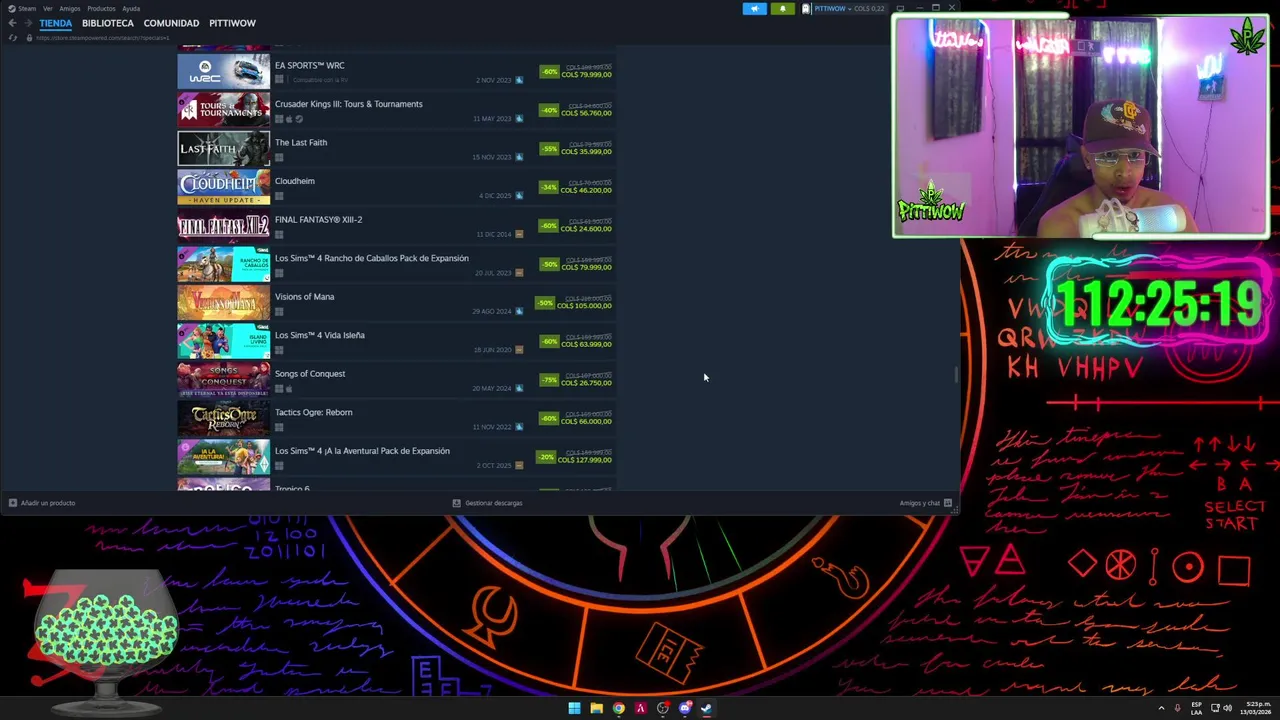Switch to the BIBLIOTECA tab
Viewport: 1280px width, 720px height.
pos(108,23)
